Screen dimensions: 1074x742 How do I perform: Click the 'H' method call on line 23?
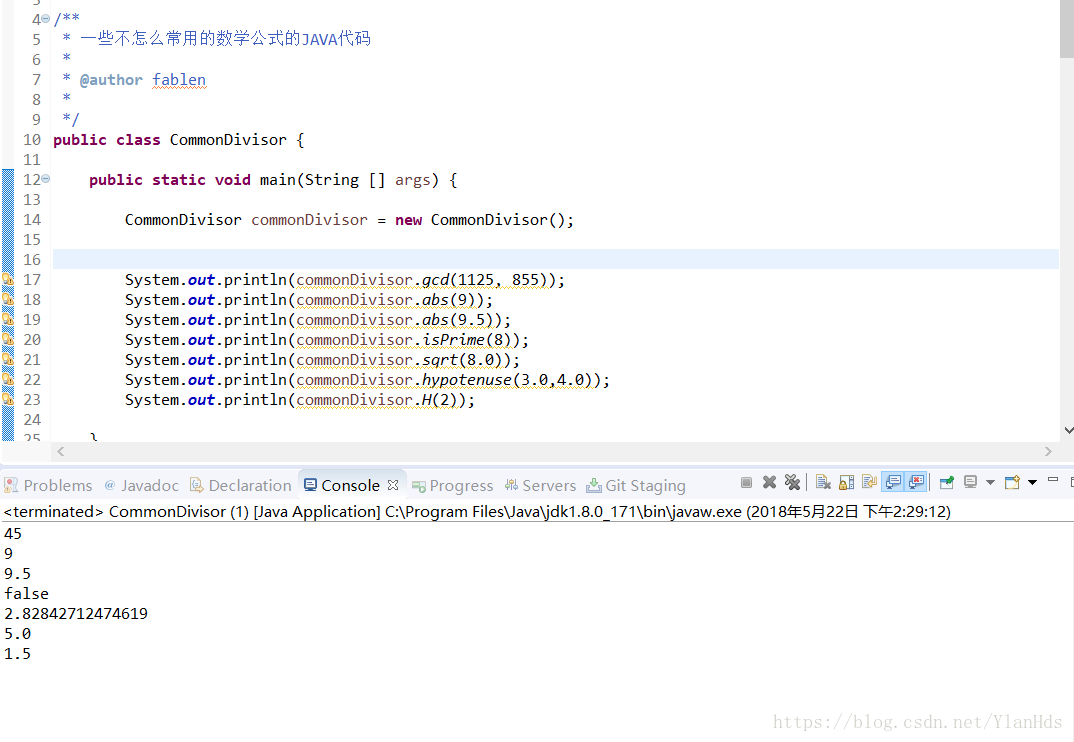click(x=426, y=399)
